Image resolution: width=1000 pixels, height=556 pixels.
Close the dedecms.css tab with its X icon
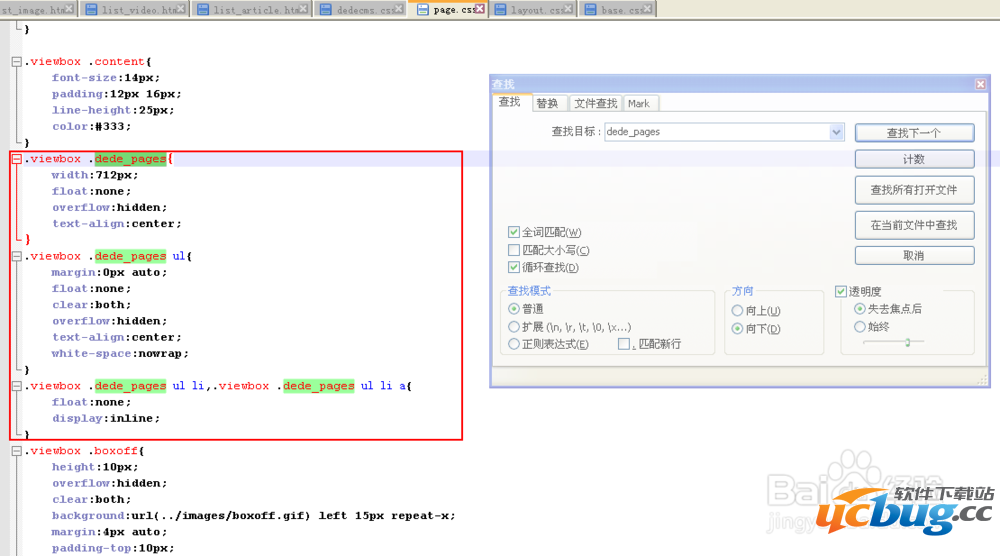[399, 9]
